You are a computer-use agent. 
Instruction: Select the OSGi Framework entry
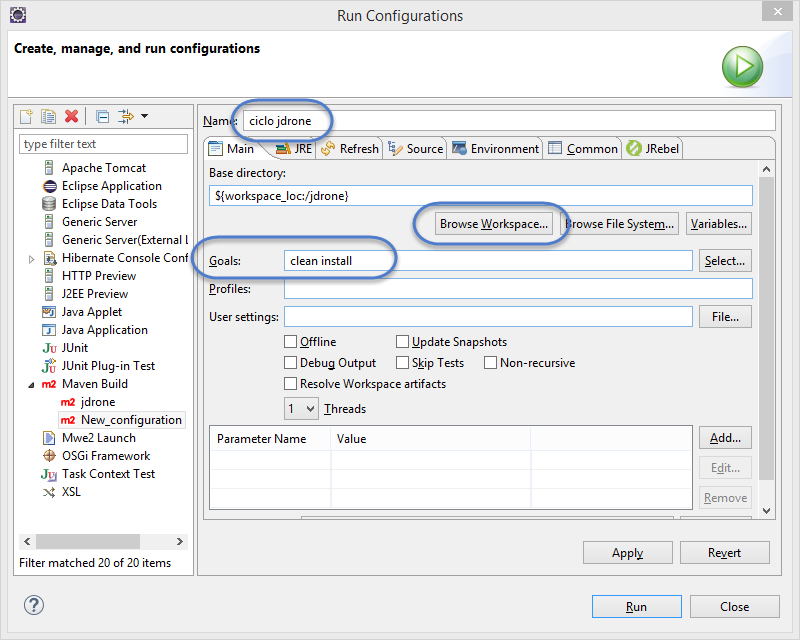(x=106, y=456)
